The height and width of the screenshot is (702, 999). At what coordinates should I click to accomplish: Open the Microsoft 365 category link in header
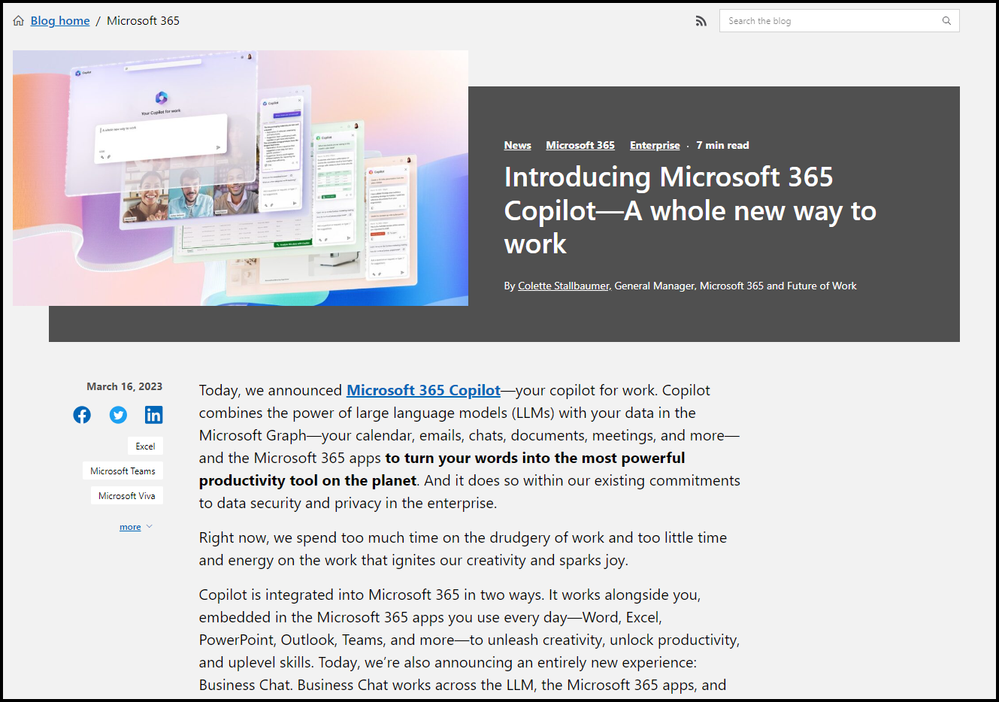pos(580,145)
